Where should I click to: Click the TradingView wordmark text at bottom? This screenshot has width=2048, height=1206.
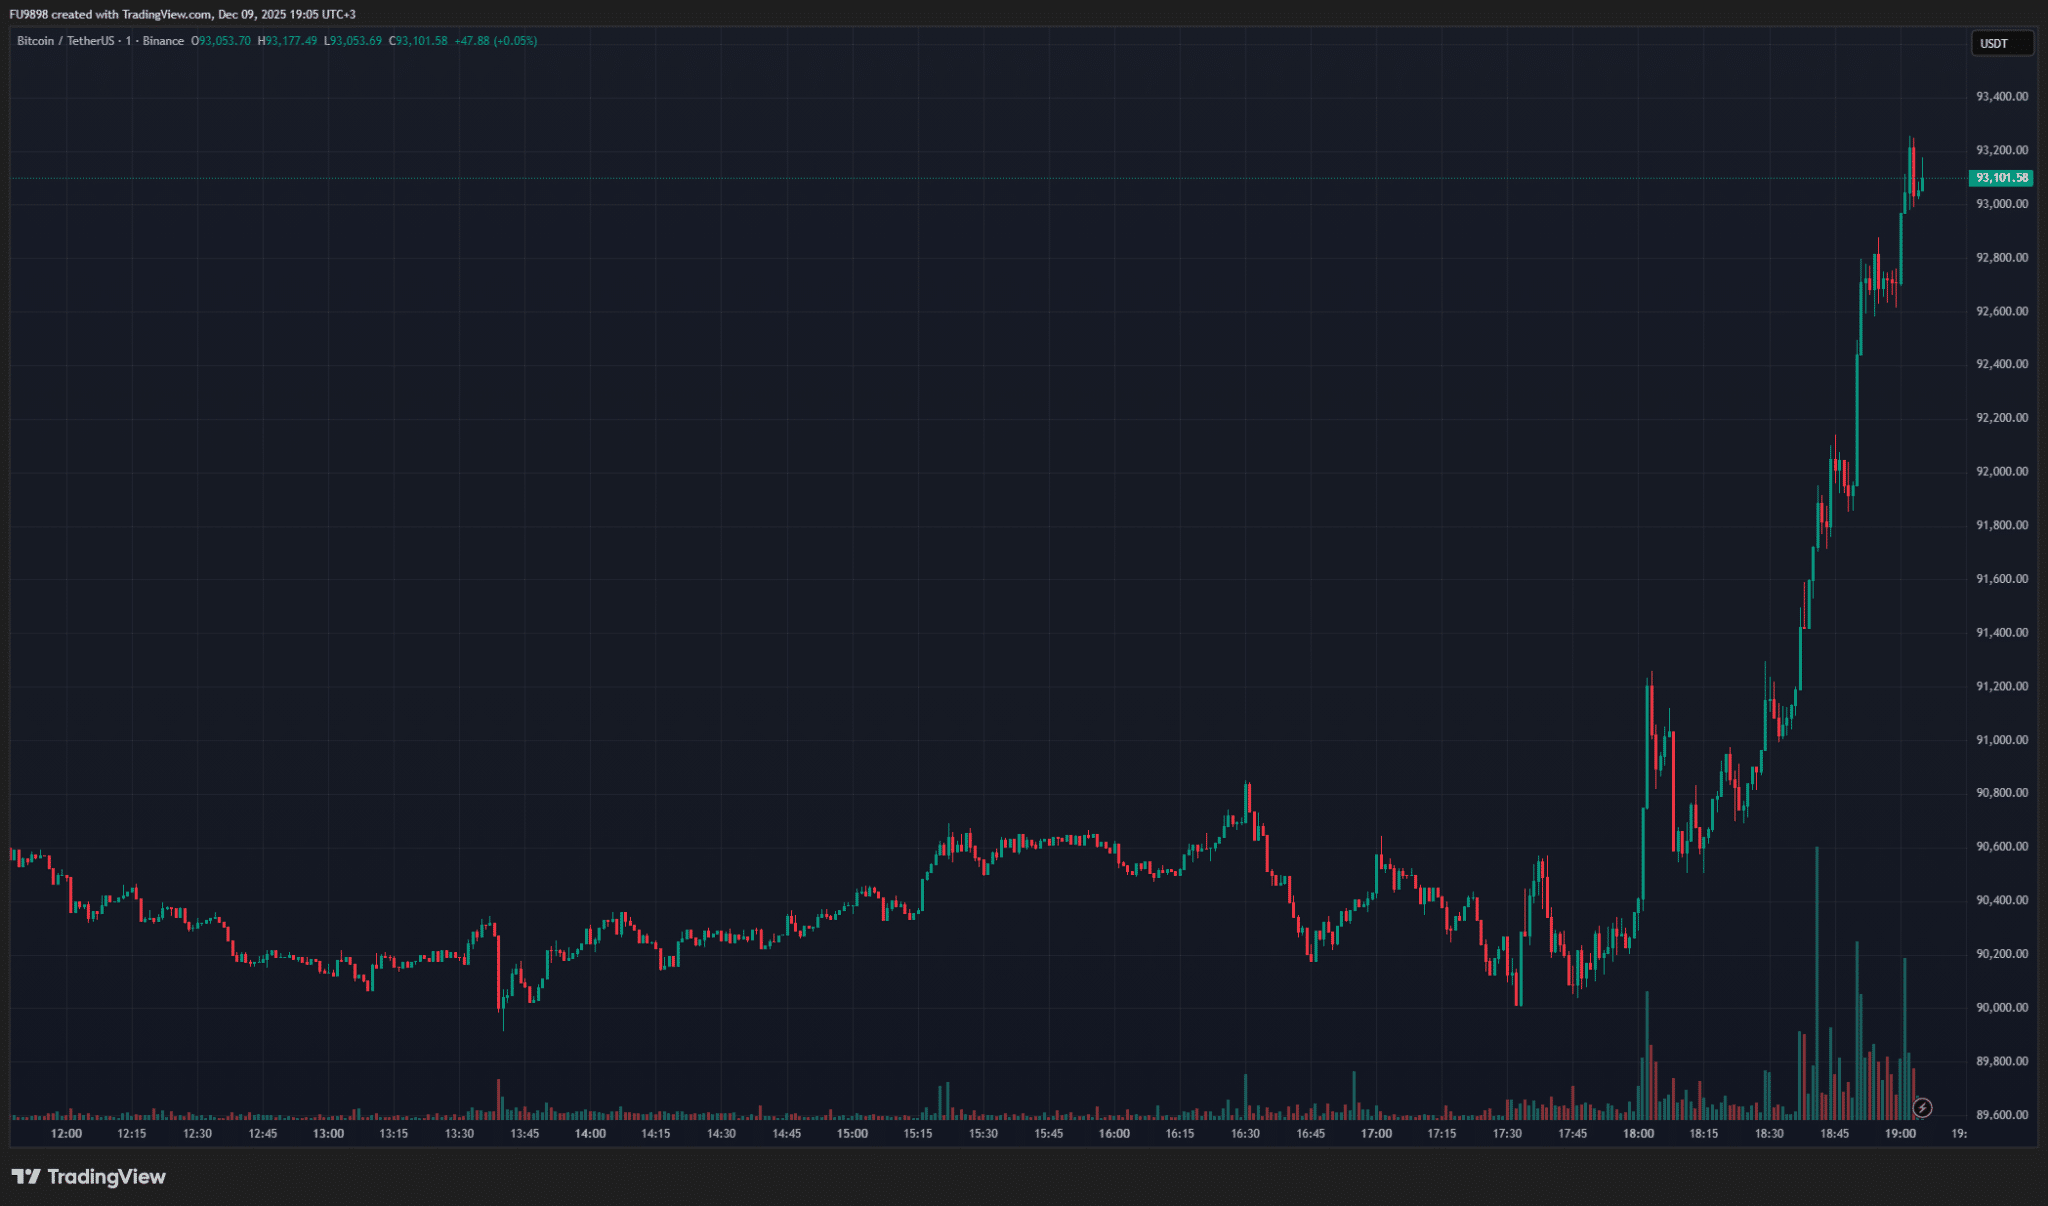pos(106,1177)
